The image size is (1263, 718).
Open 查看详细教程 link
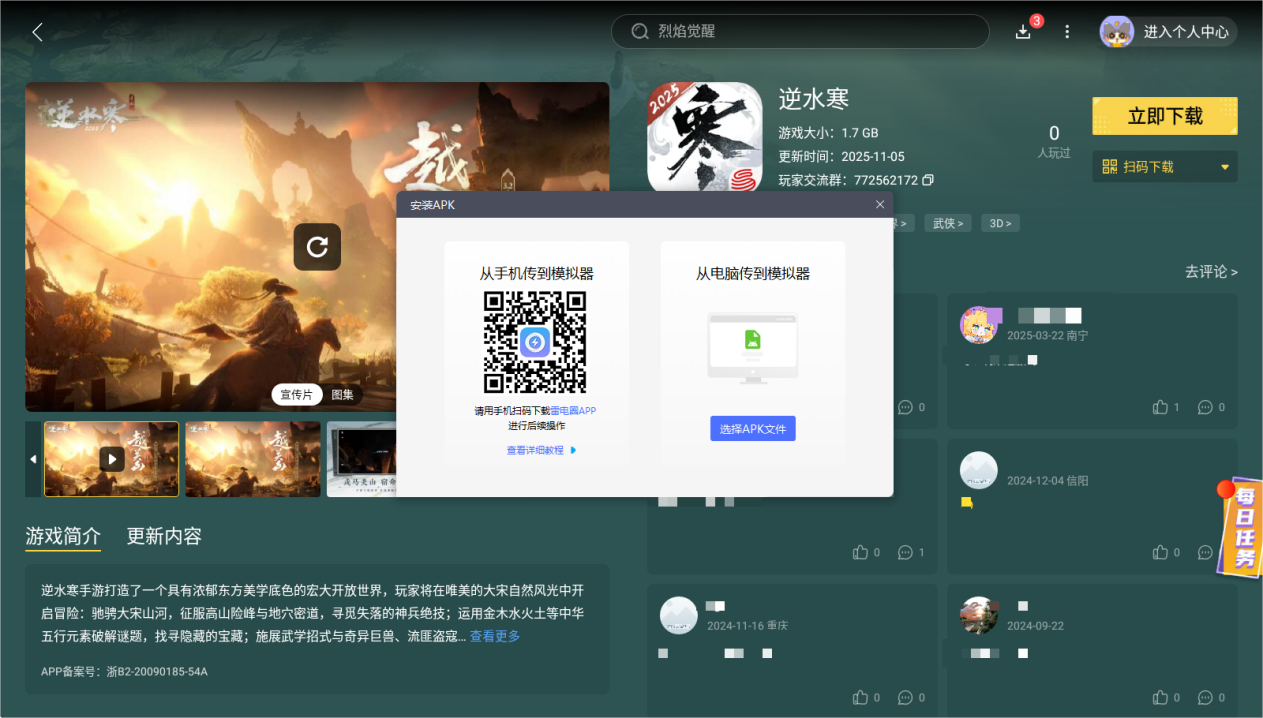point(541,451)
